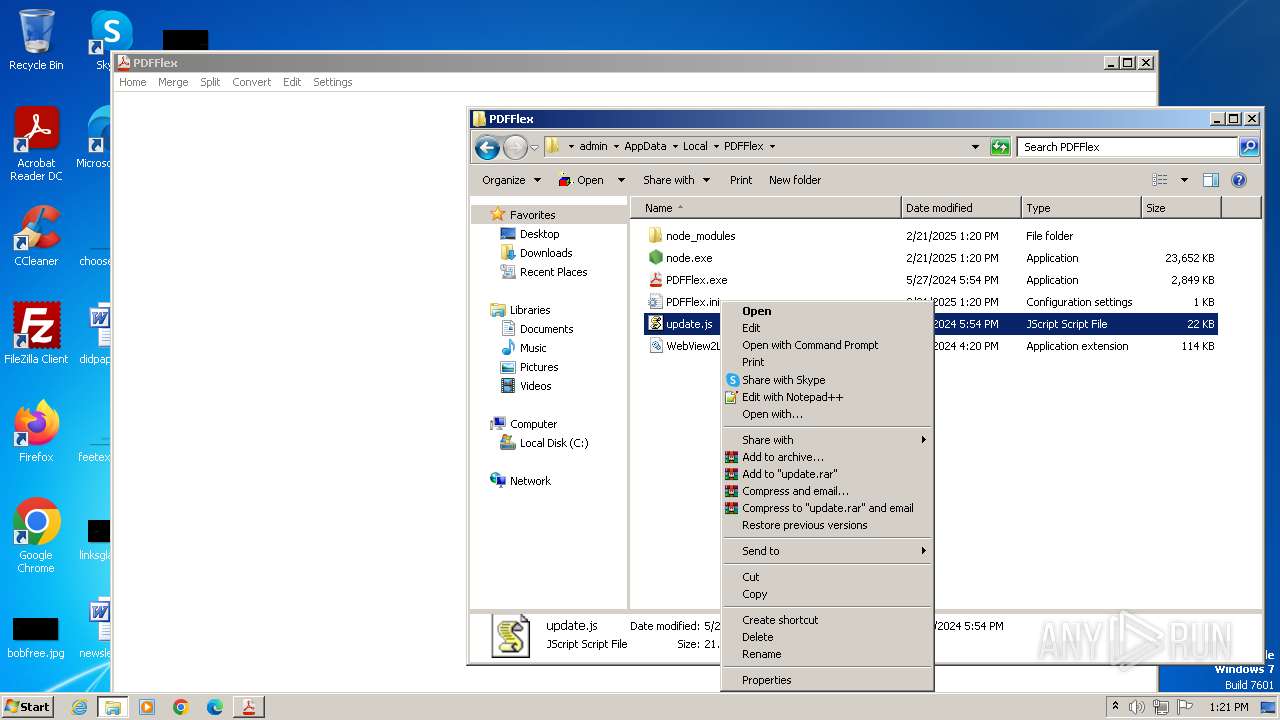
Task: Select Open with Command Prompt
Action: (x=810, y=345)
